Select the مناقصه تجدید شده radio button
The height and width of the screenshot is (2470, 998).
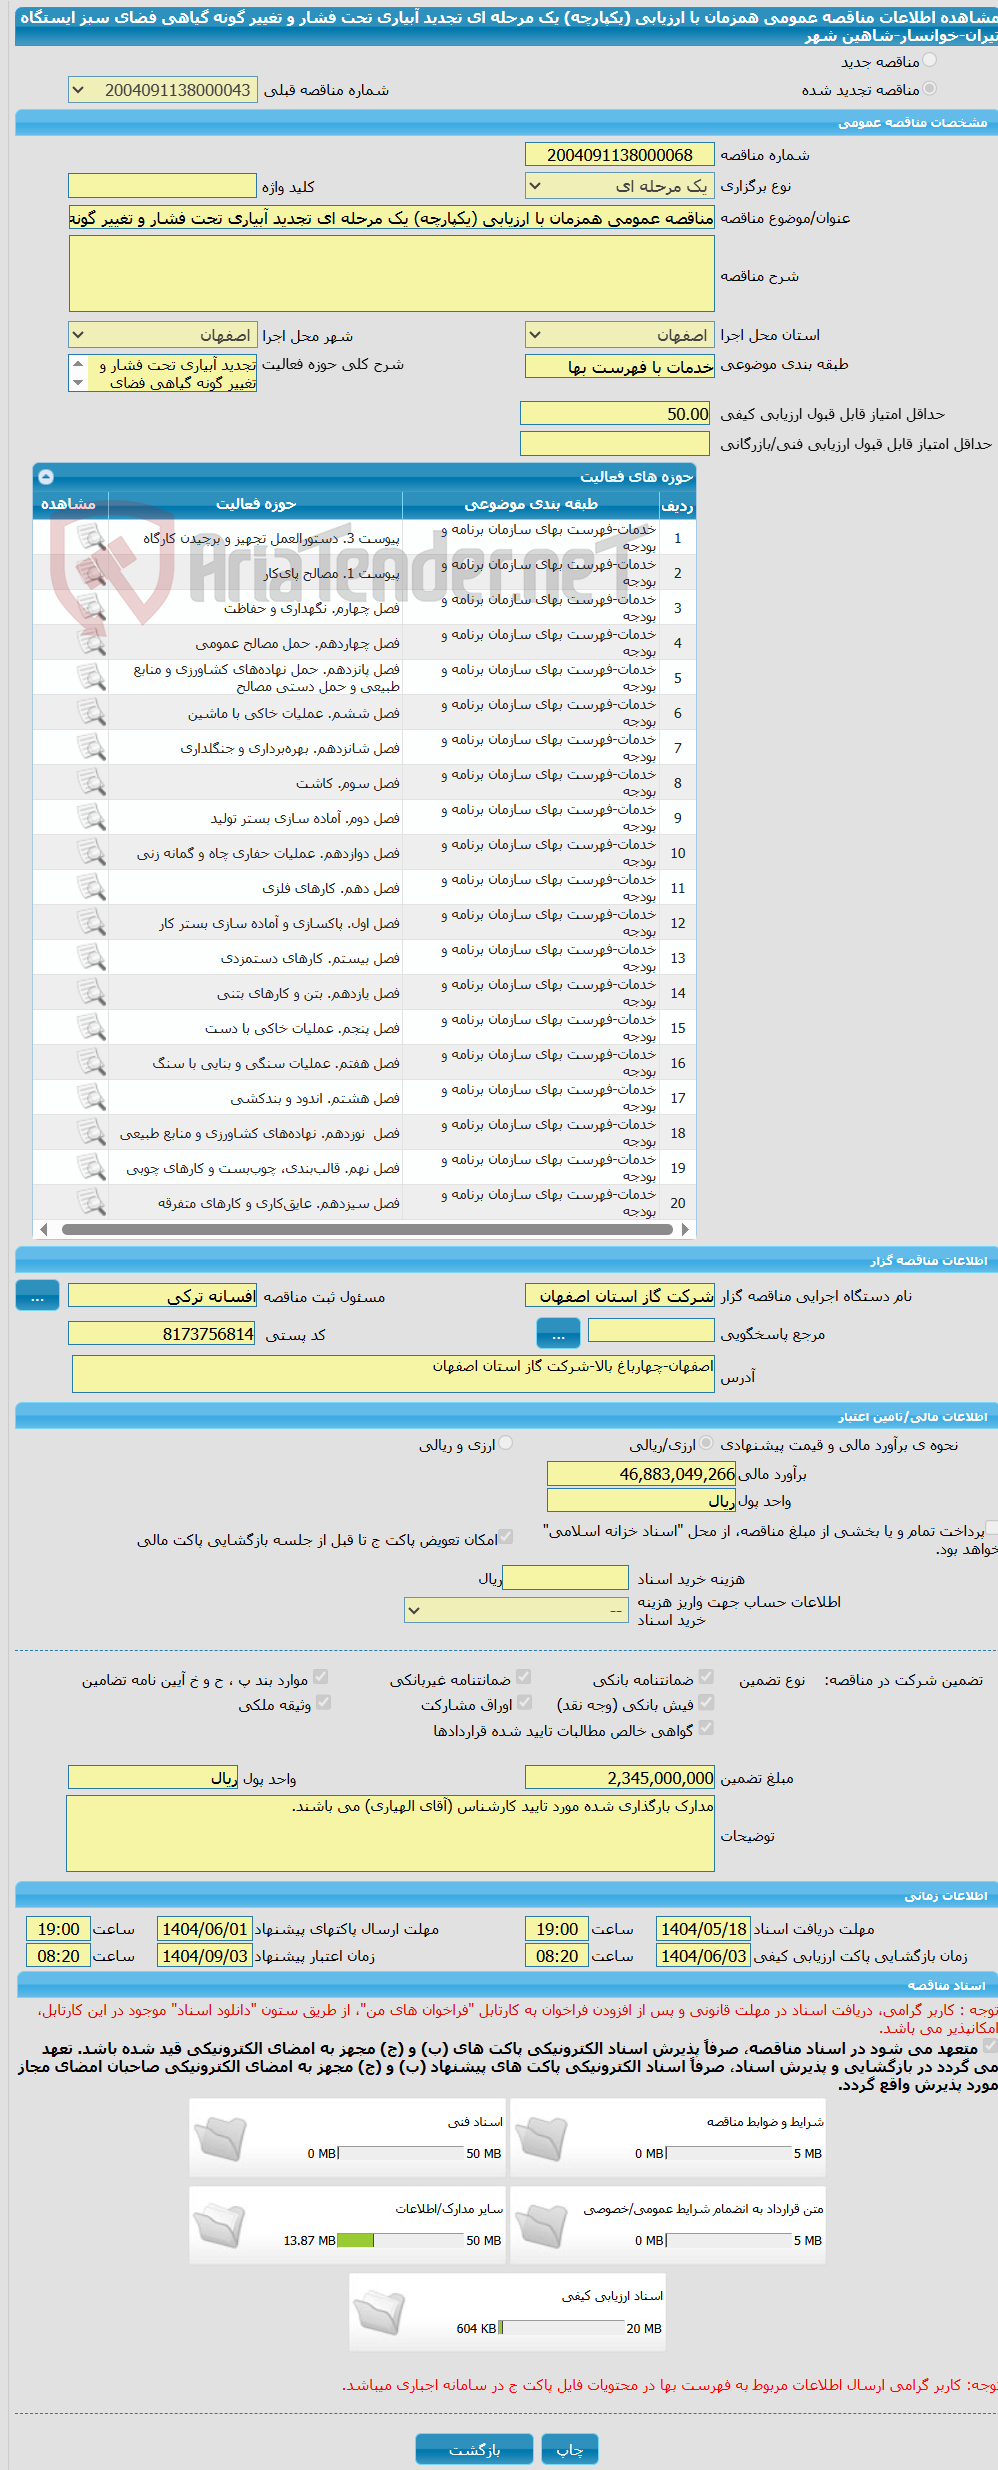[x=929, y=89]
